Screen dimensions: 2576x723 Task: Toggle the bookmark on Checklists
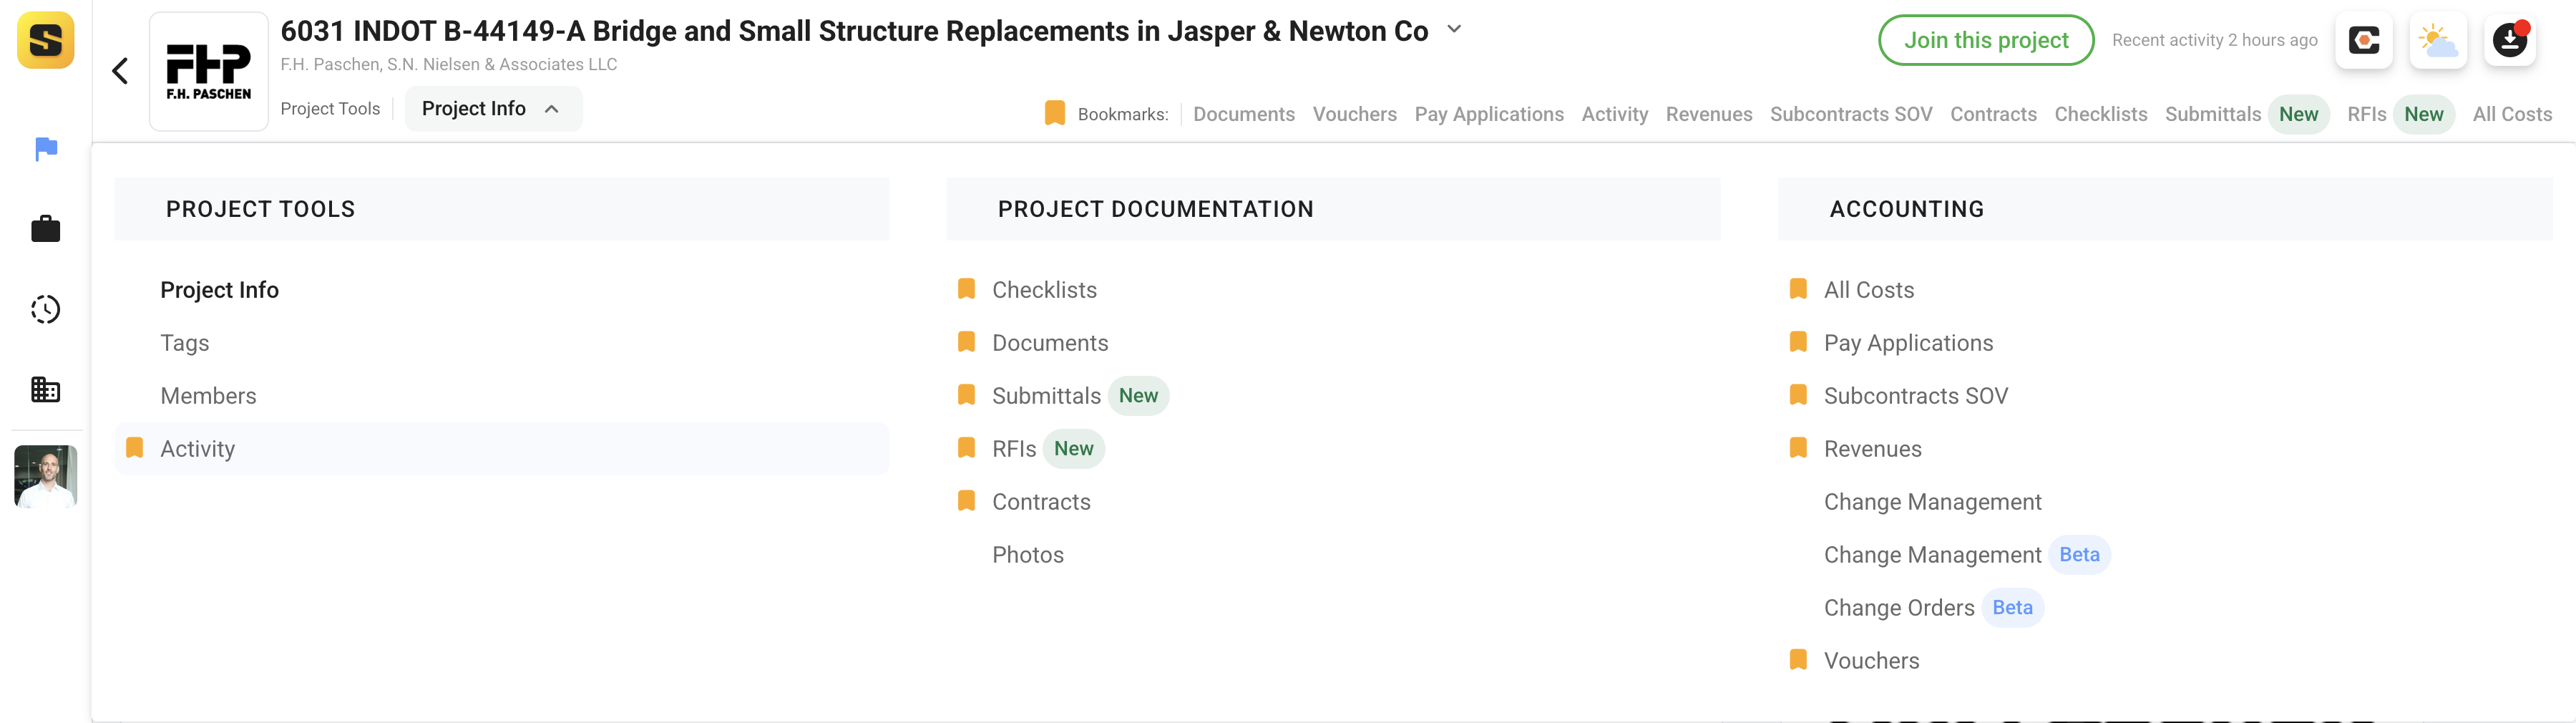coord(966,288)
